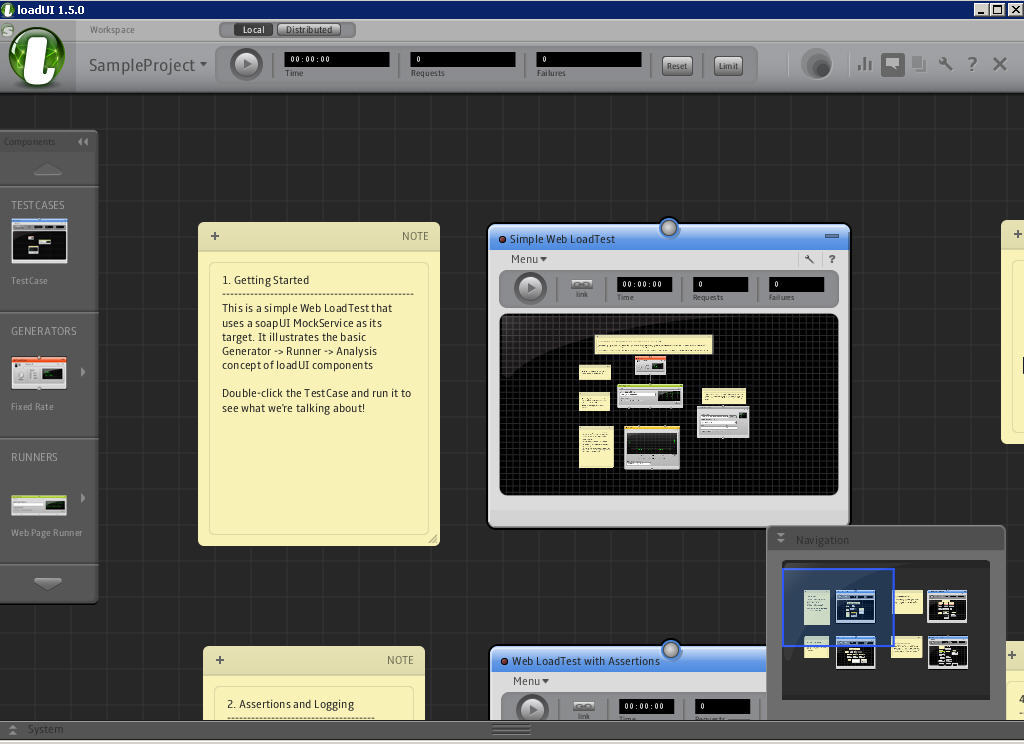Open help in Simple Web LoadTest
1024x744 pixels.
click(831, 259)
